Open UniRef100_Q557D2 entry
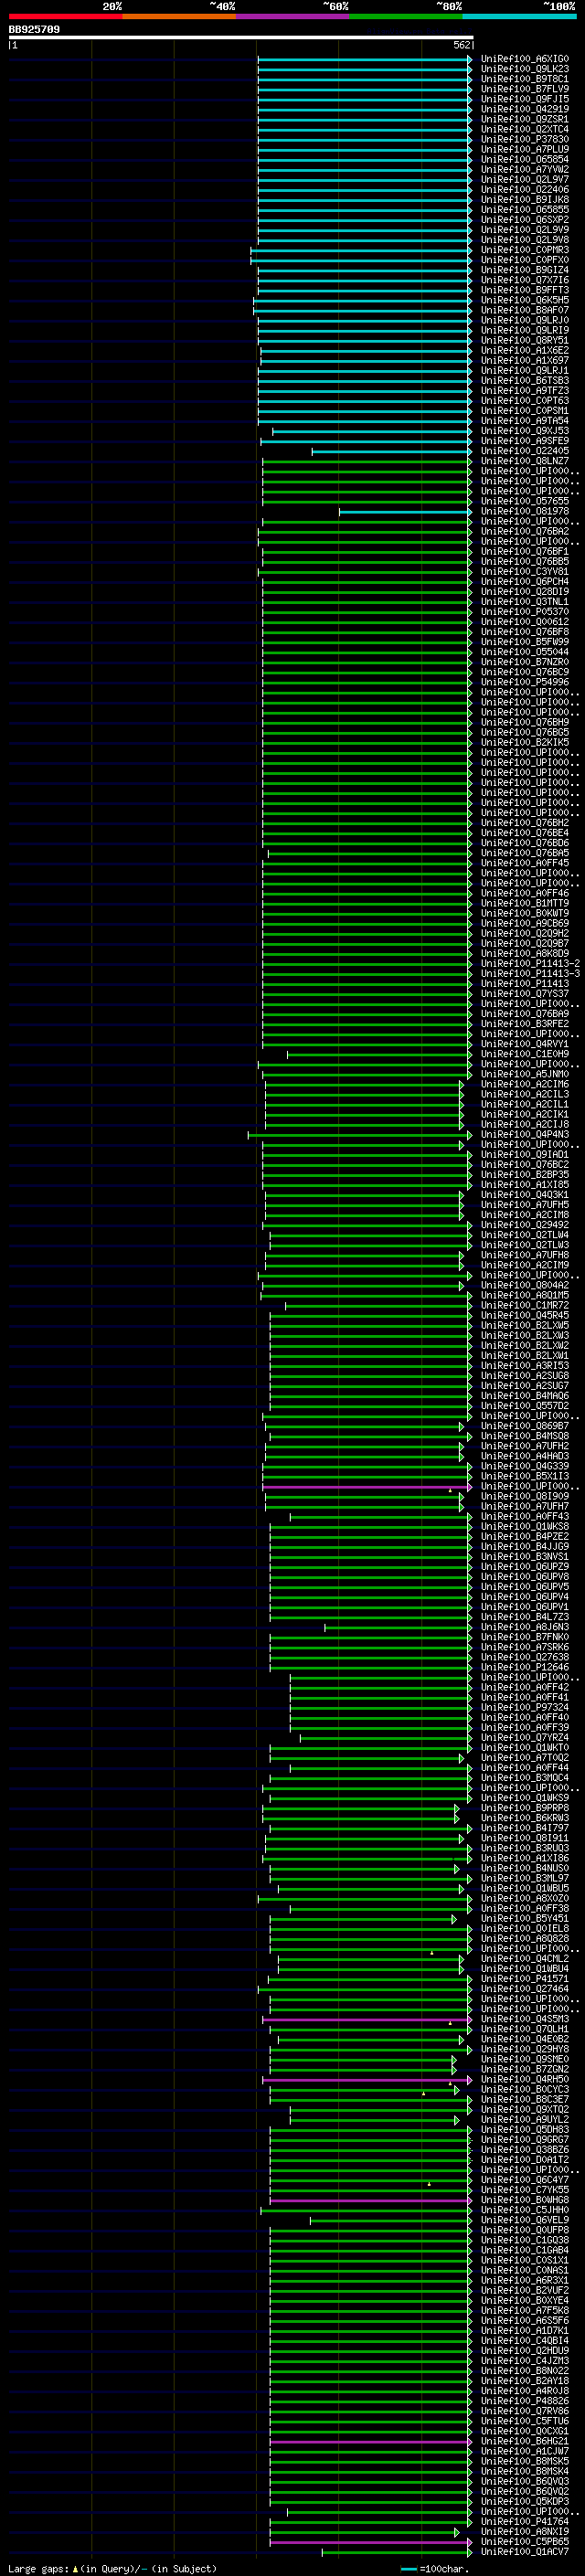The width and height of the screenshot is (585, 2576). 525,1406
